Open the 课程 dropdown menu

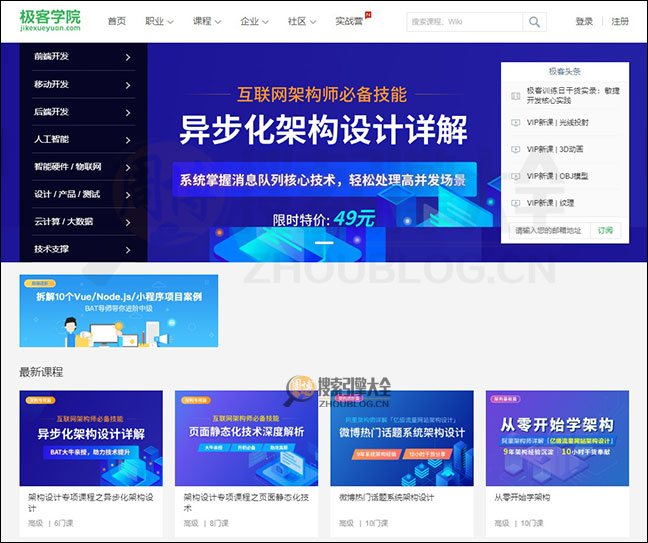[x=207, y=21]
